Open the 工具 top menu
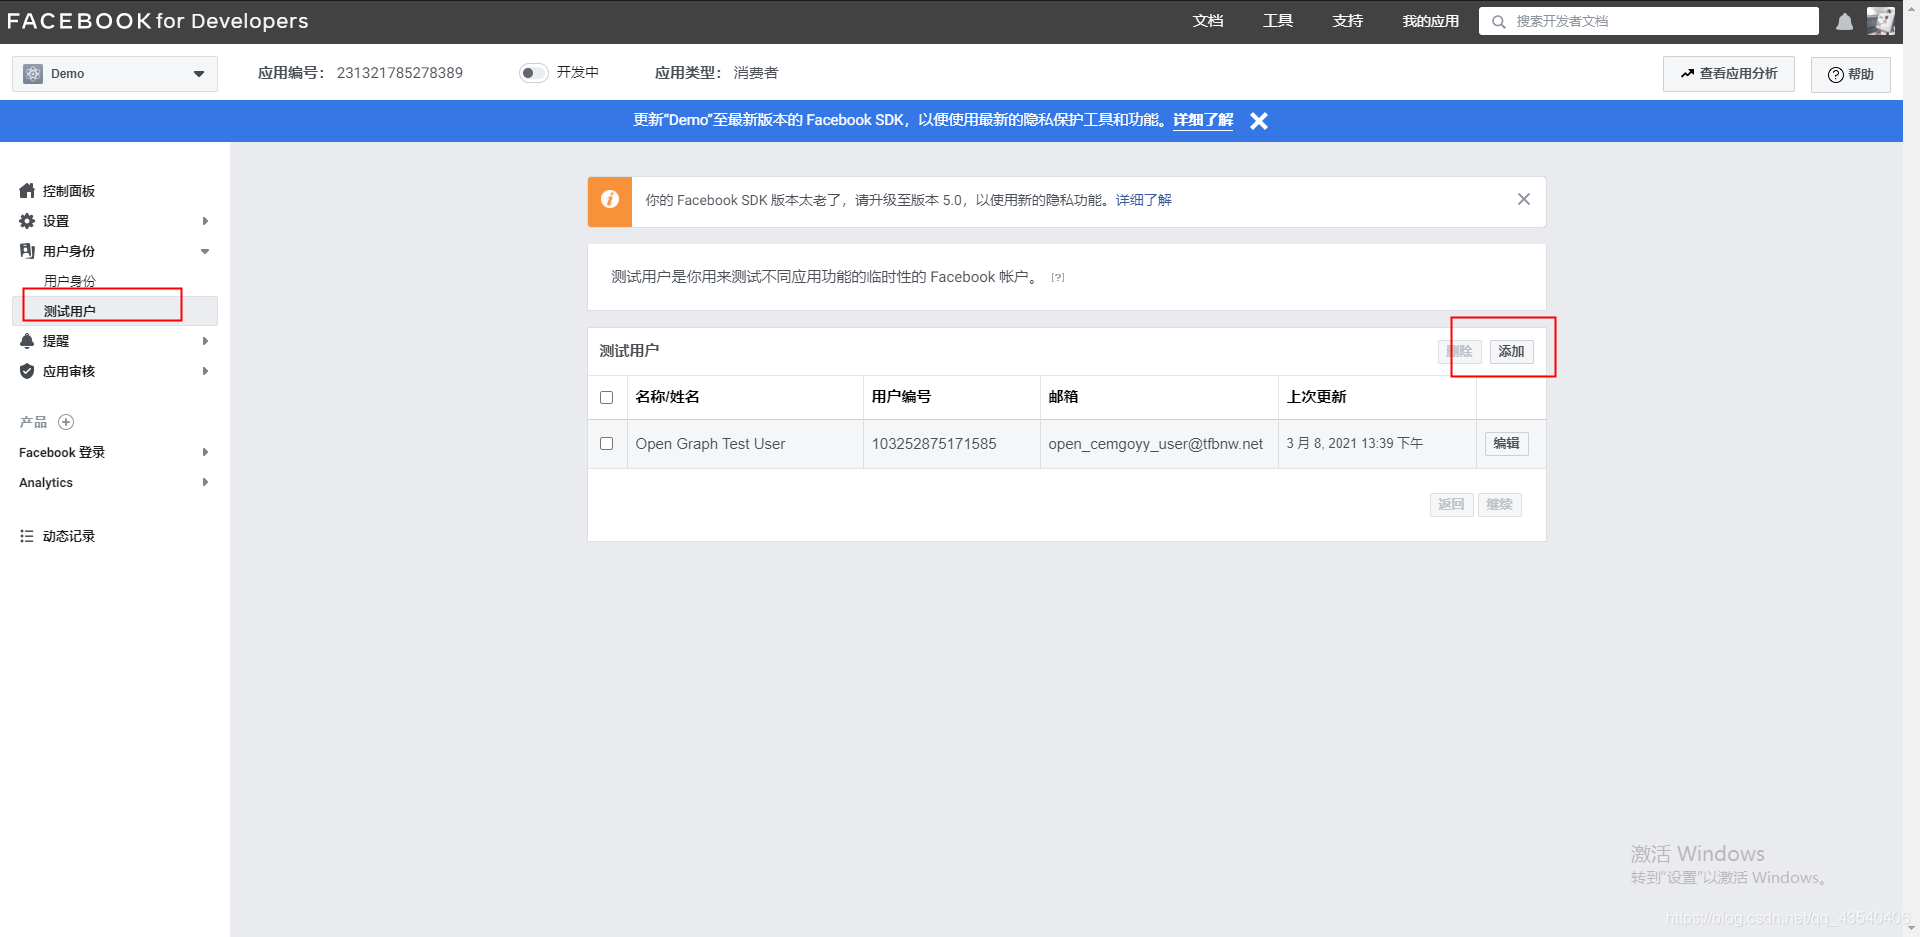The height and width of the screenshot is (937, 1920). click(x=1278, y=21)
